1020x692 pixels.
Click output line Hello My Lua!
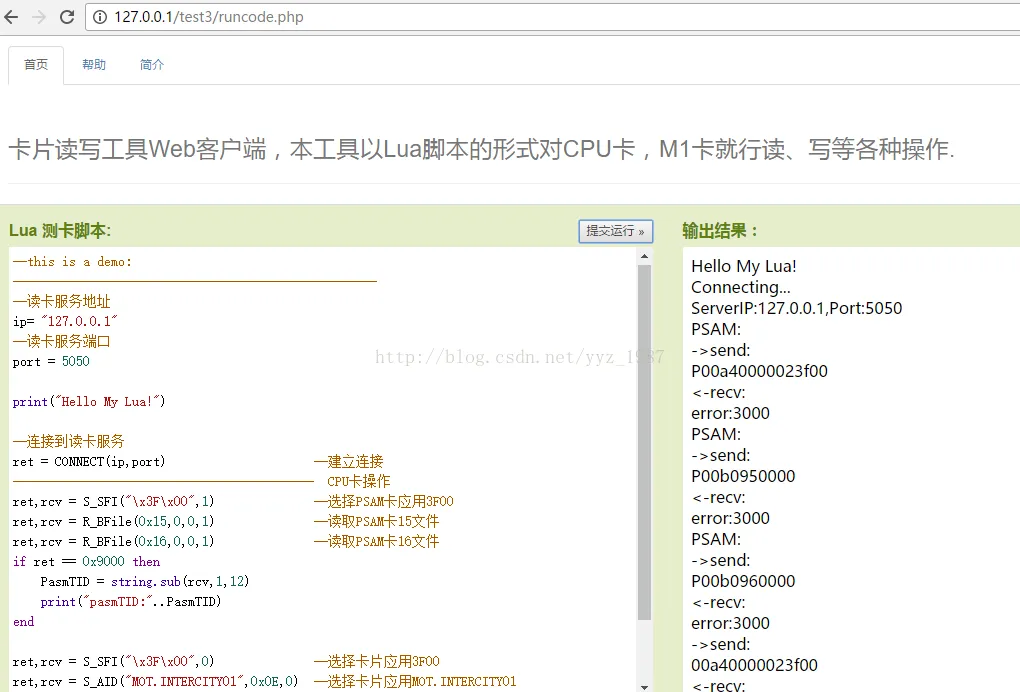[x=744, y=266]
